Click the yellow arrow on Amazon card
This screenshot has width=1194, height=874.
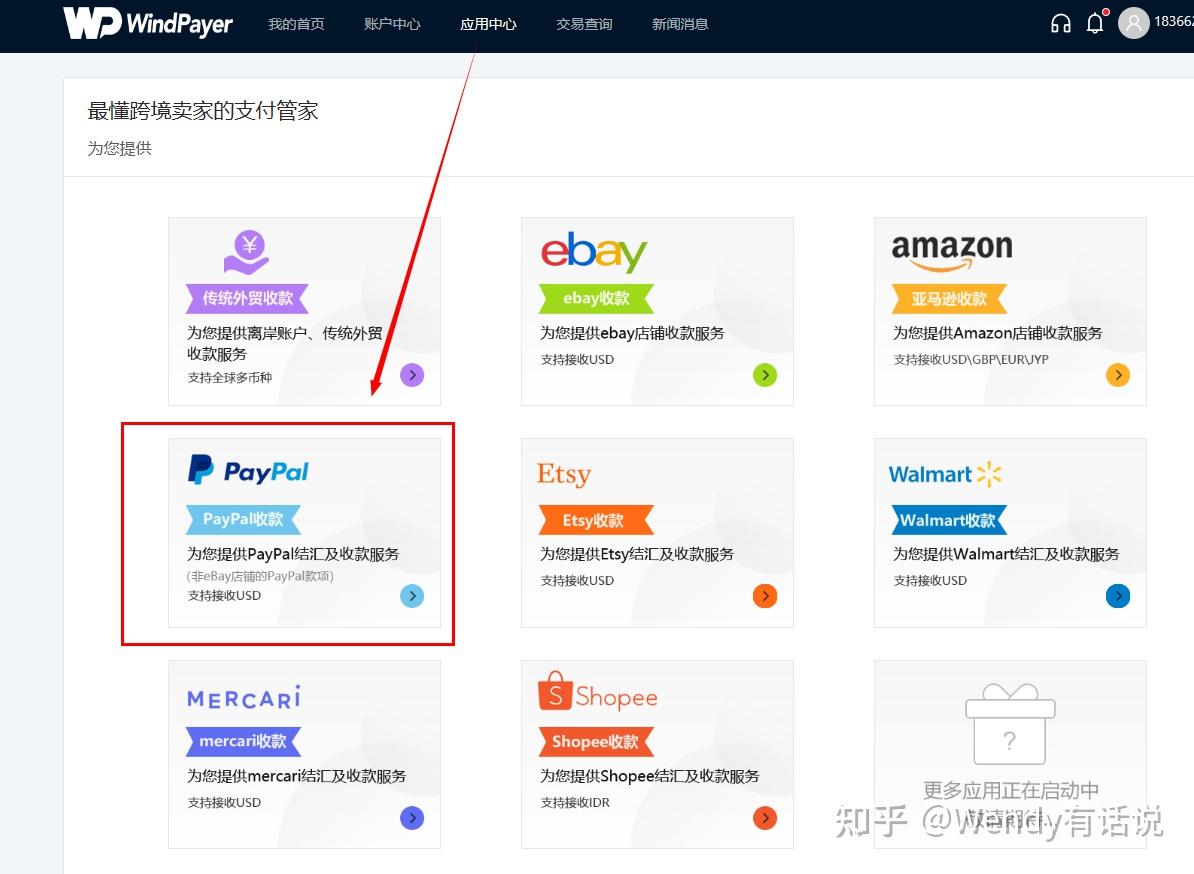(1117, 375)
